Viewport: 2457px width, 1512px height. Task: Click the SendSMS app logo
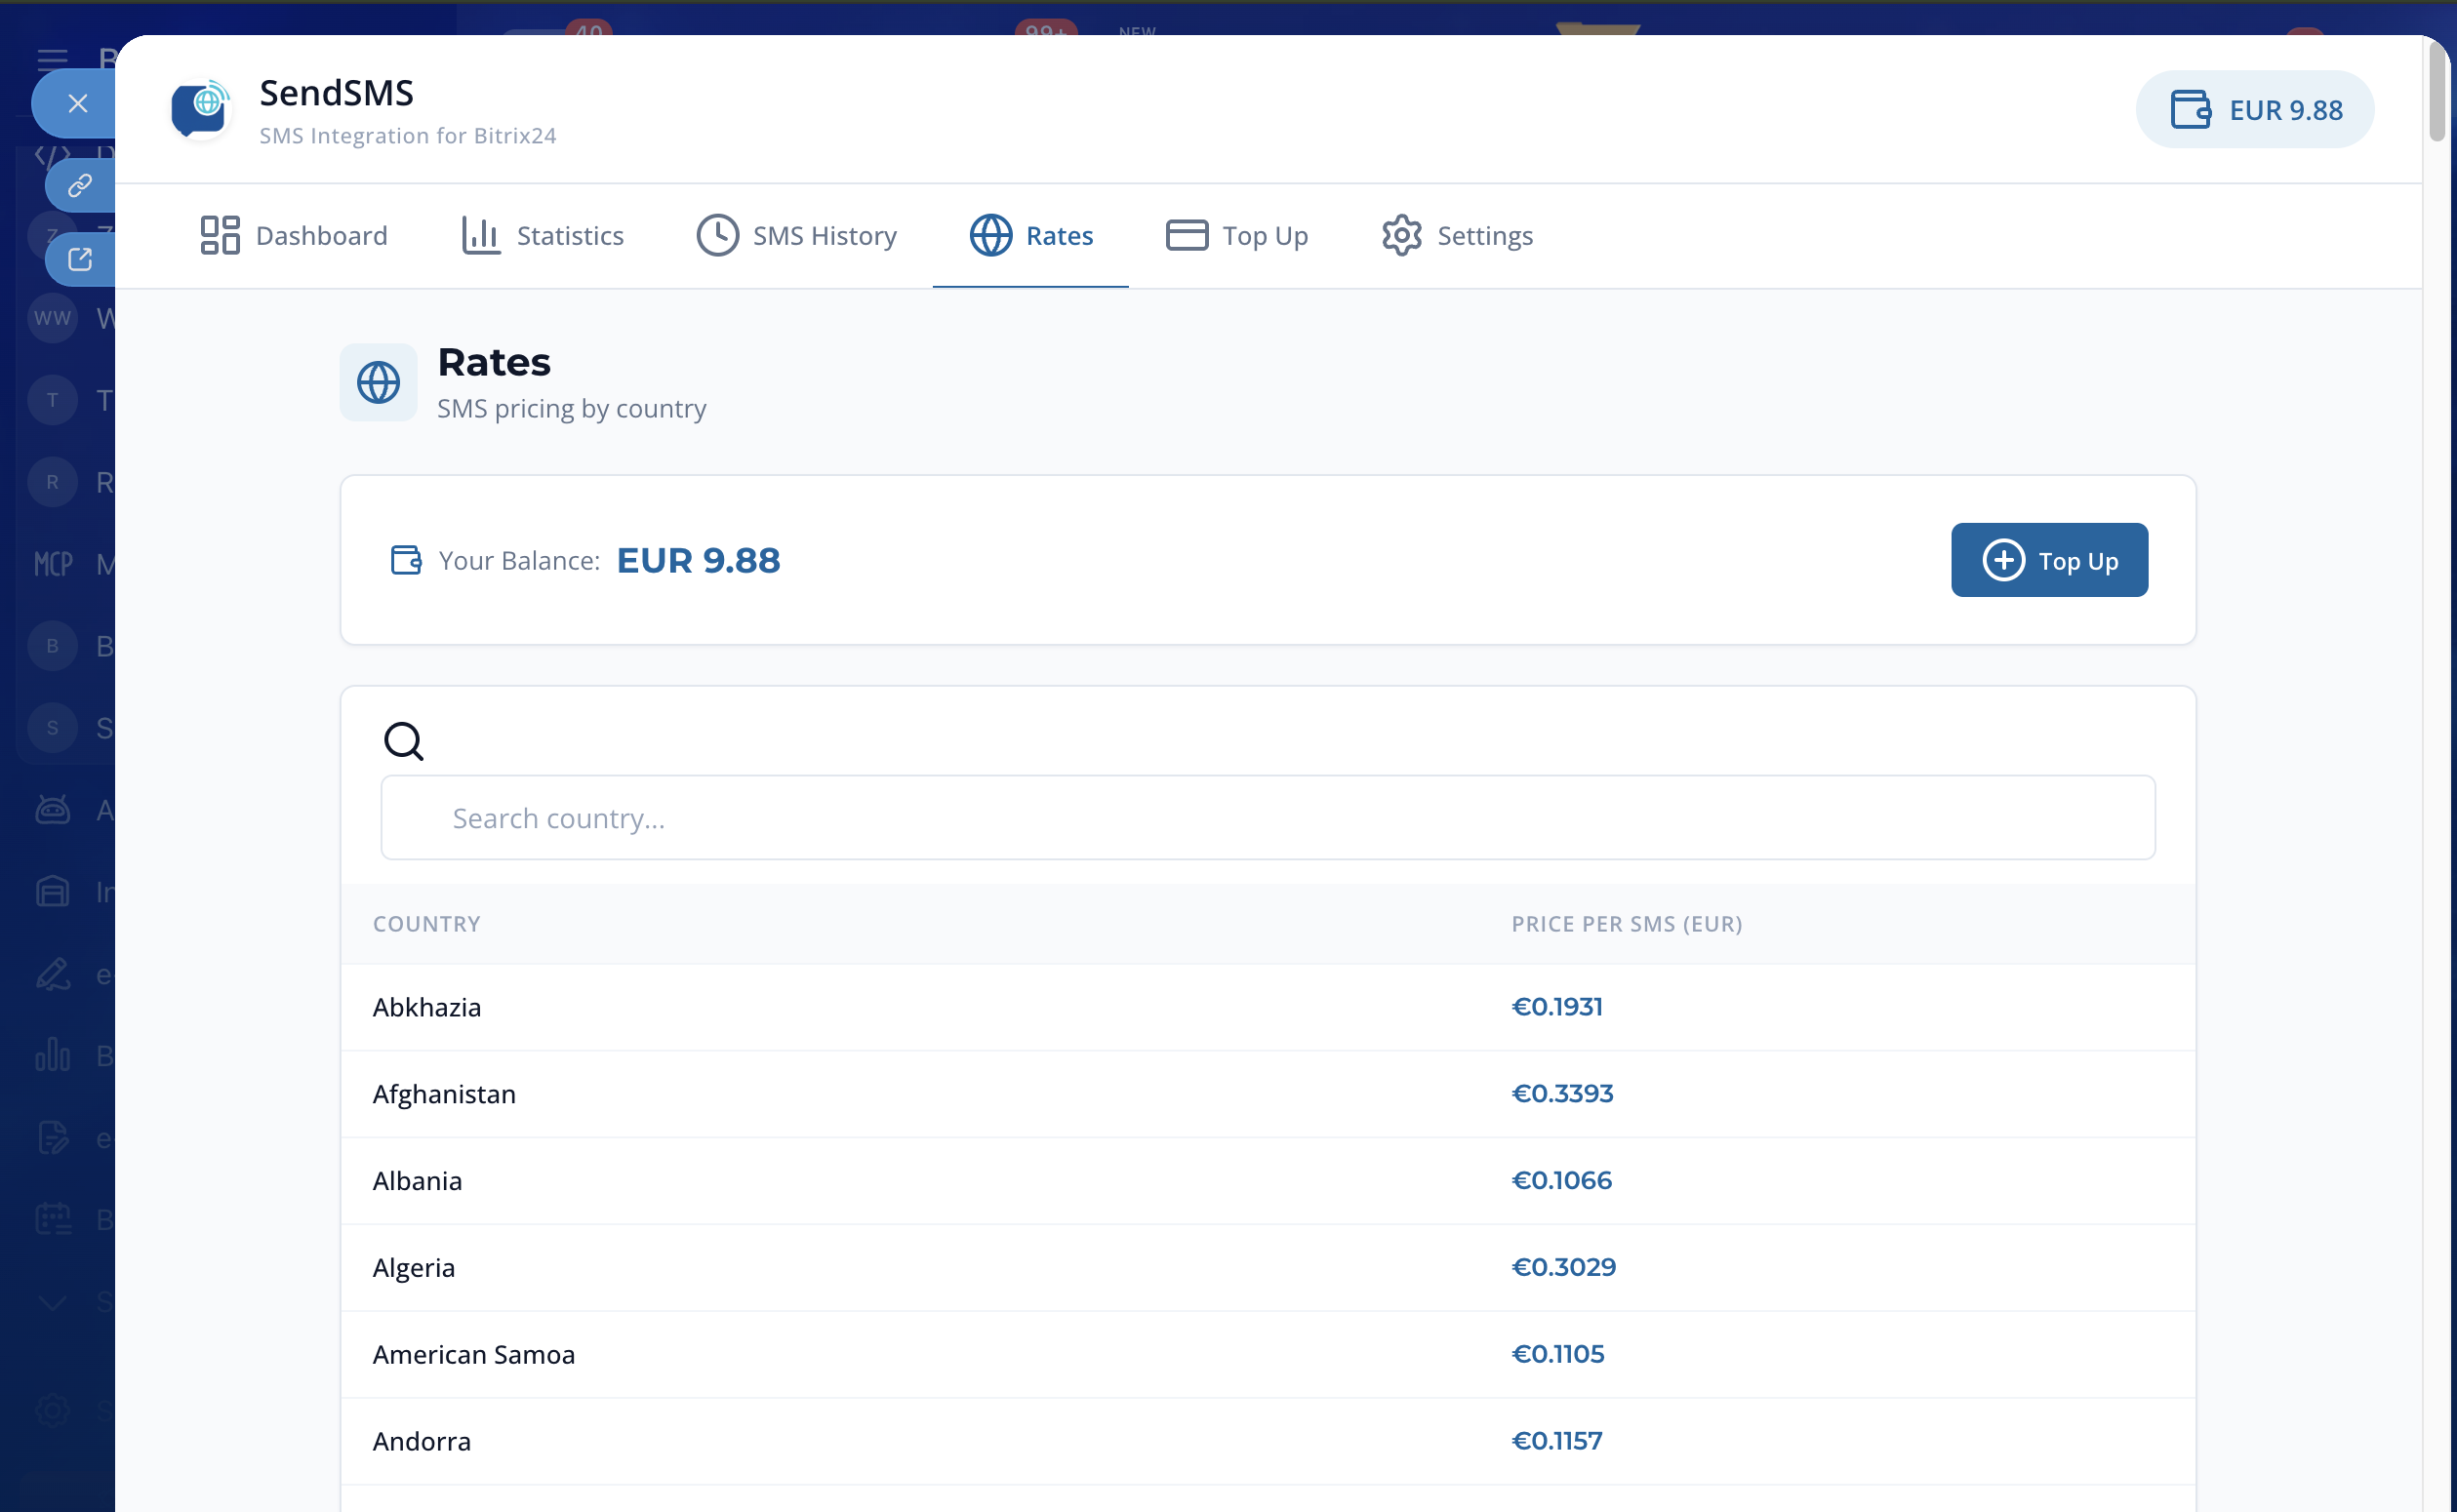[x=201, y=108]
